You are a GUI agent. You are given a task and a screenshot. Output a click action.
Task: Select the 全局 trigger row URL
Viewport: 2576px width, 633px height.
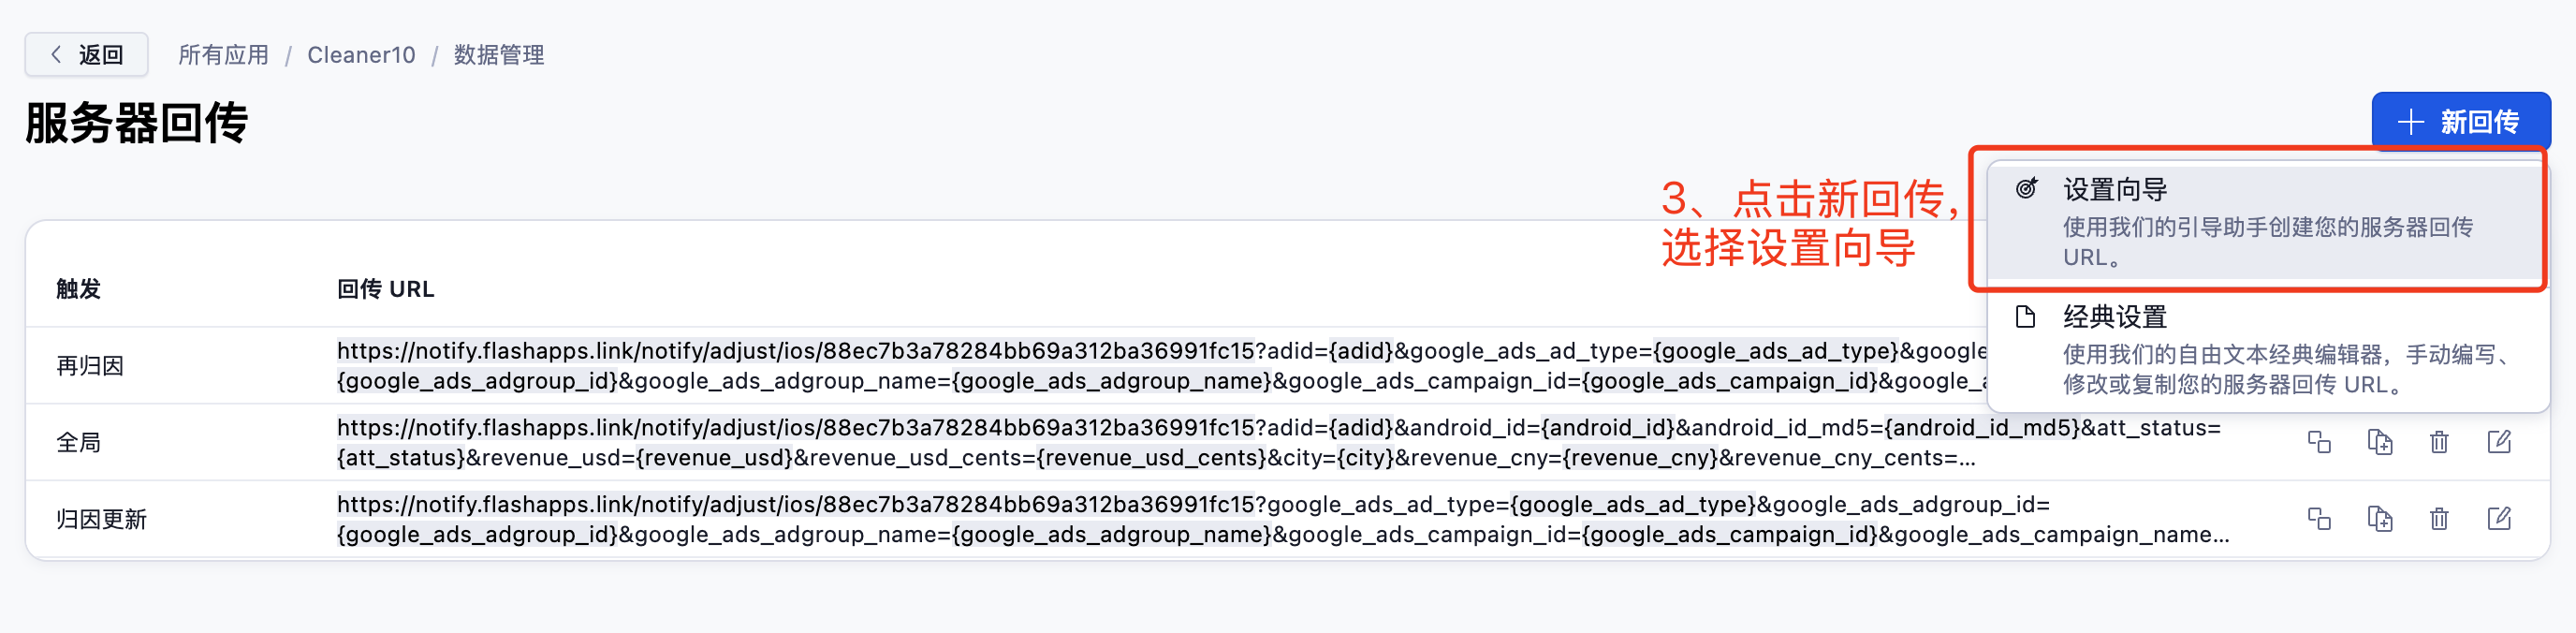(1278, 442)
